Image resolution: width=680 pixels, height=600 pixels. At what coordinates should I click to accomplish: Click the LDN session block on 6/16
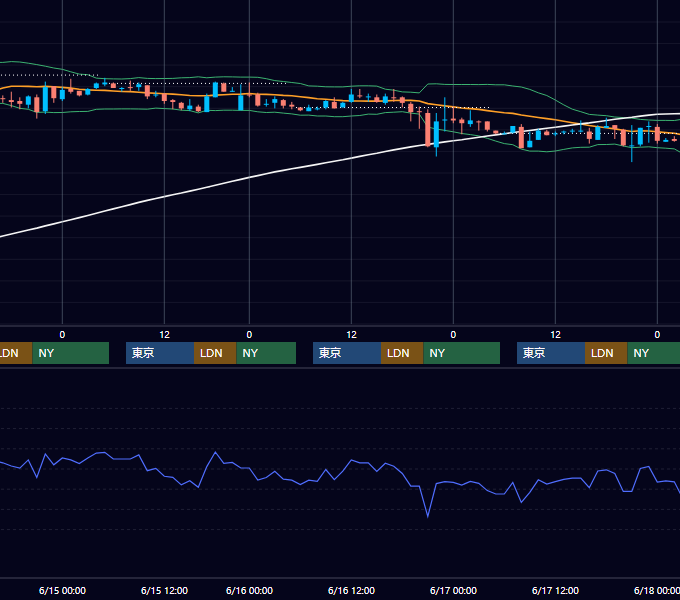click(402, 353)
